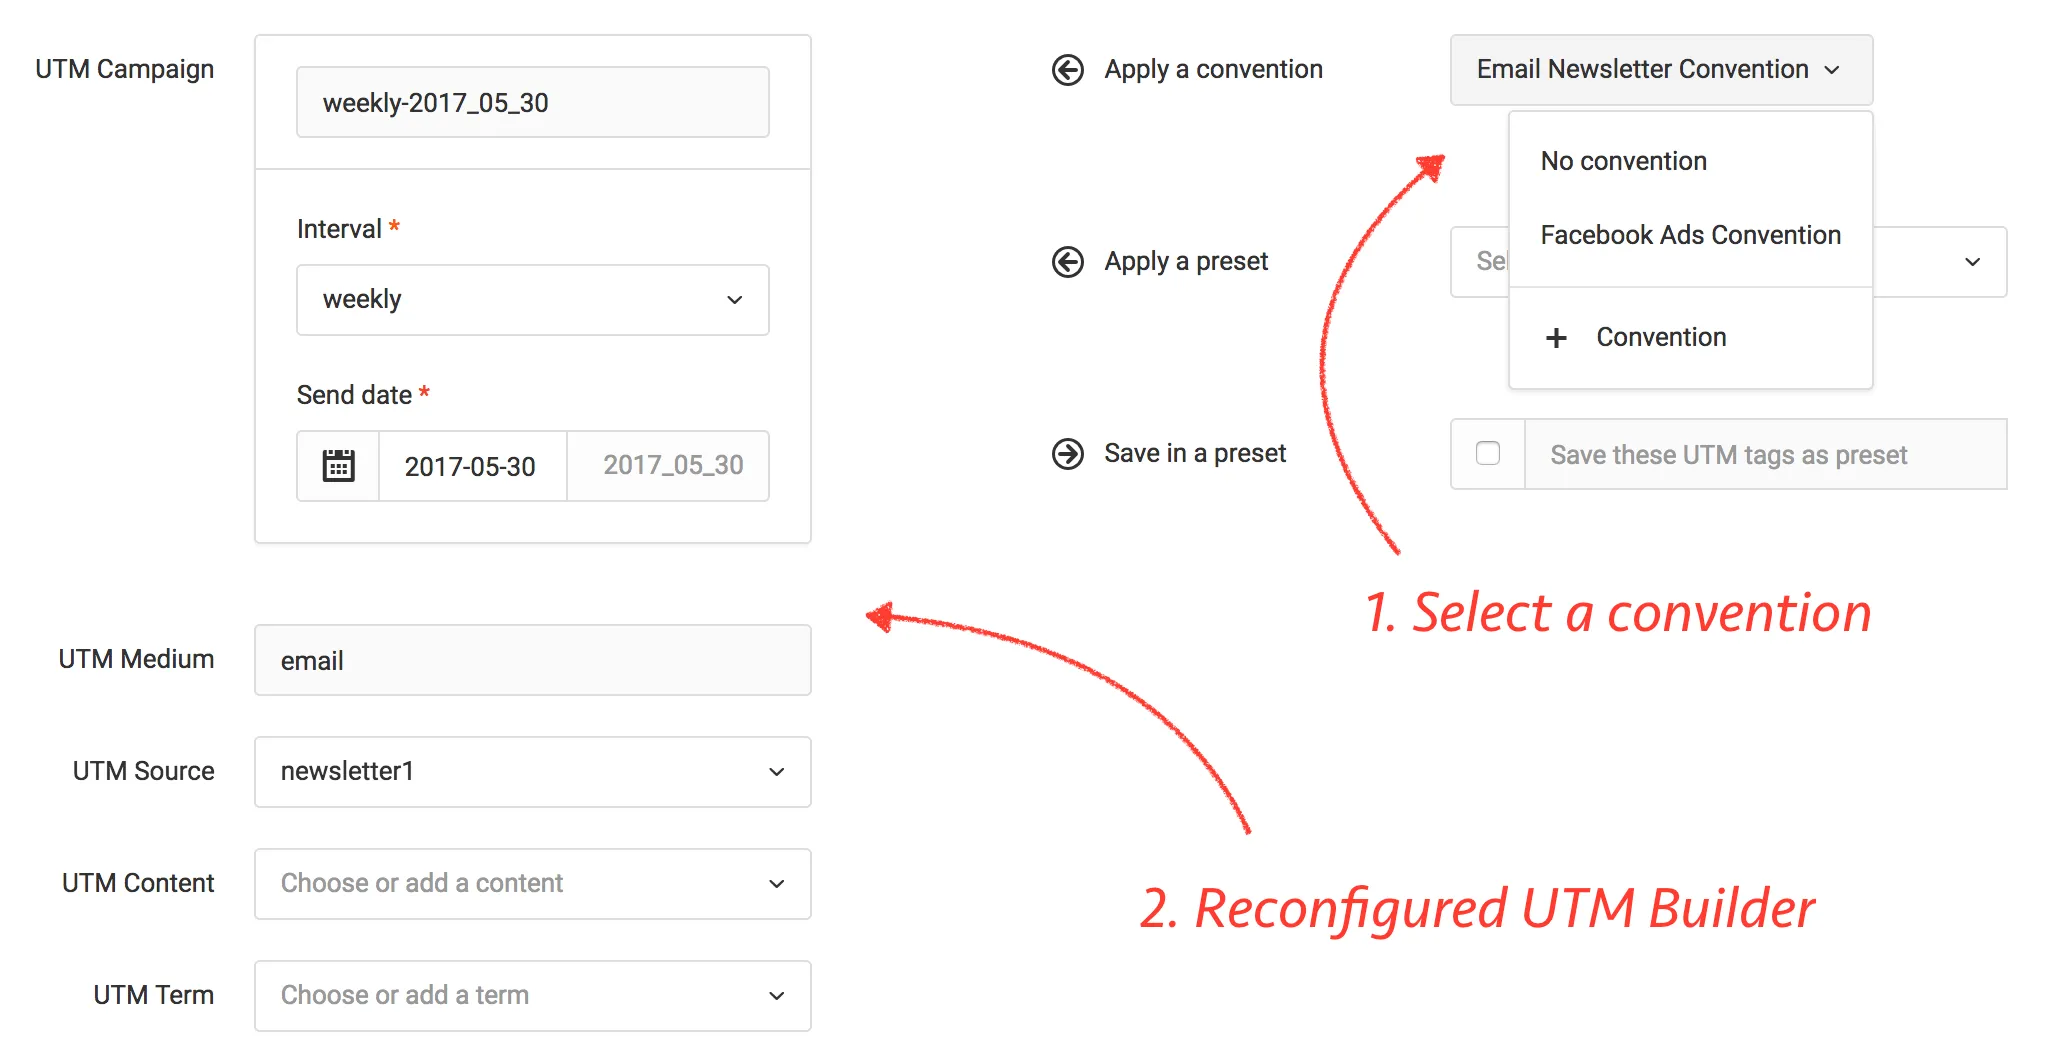Enable Save these UTM tags as preset

pos(1488,453)
